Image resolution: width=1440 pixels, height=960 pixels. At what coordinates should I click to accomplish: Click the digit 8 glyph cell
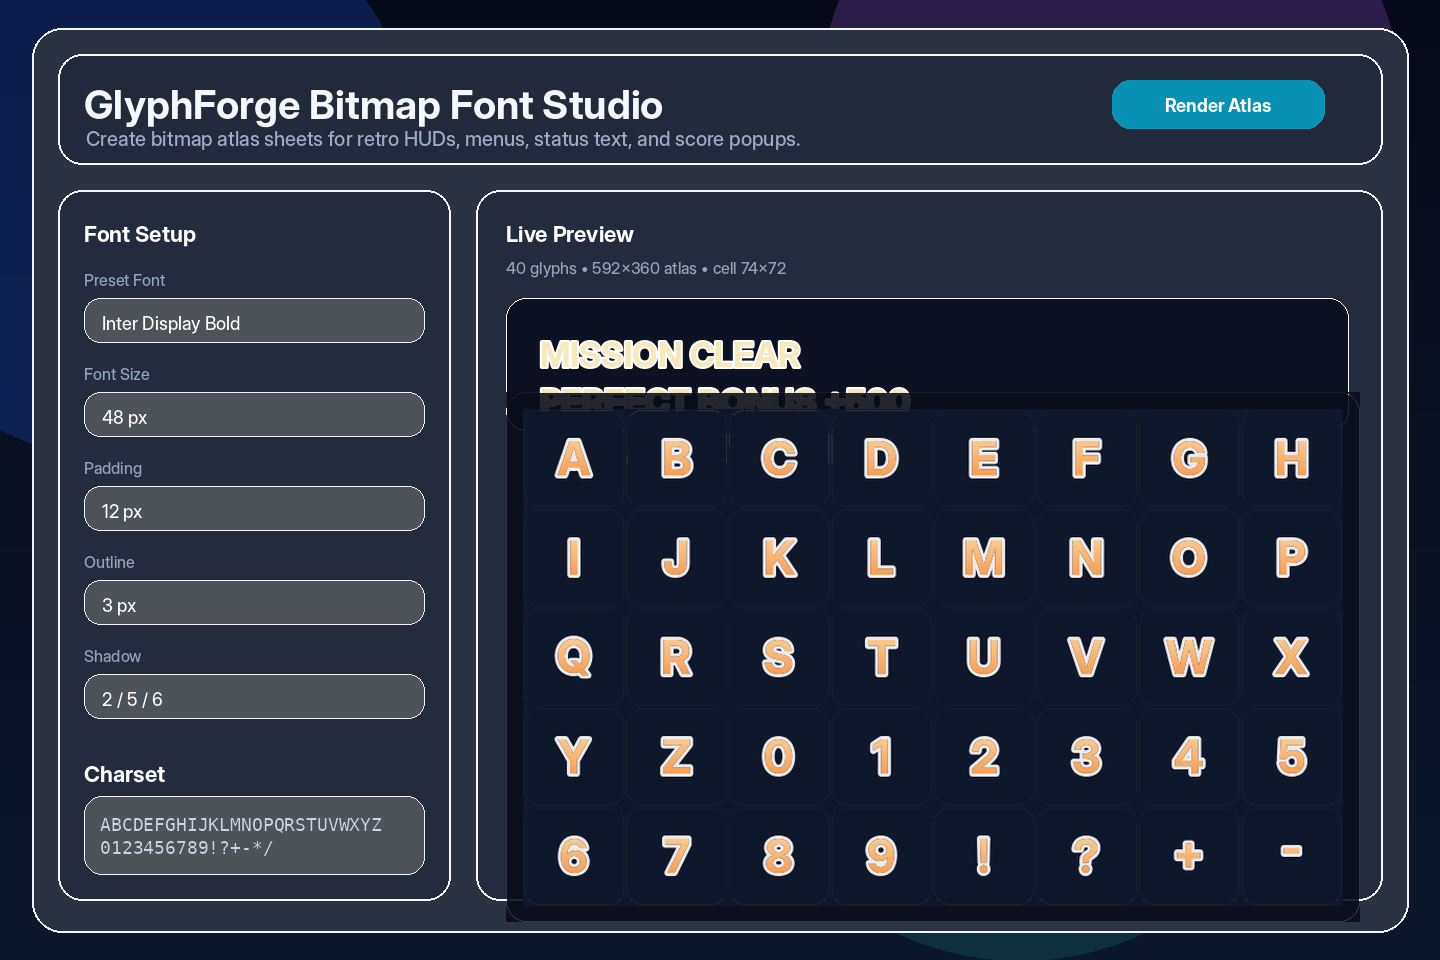tap(779, 856)
